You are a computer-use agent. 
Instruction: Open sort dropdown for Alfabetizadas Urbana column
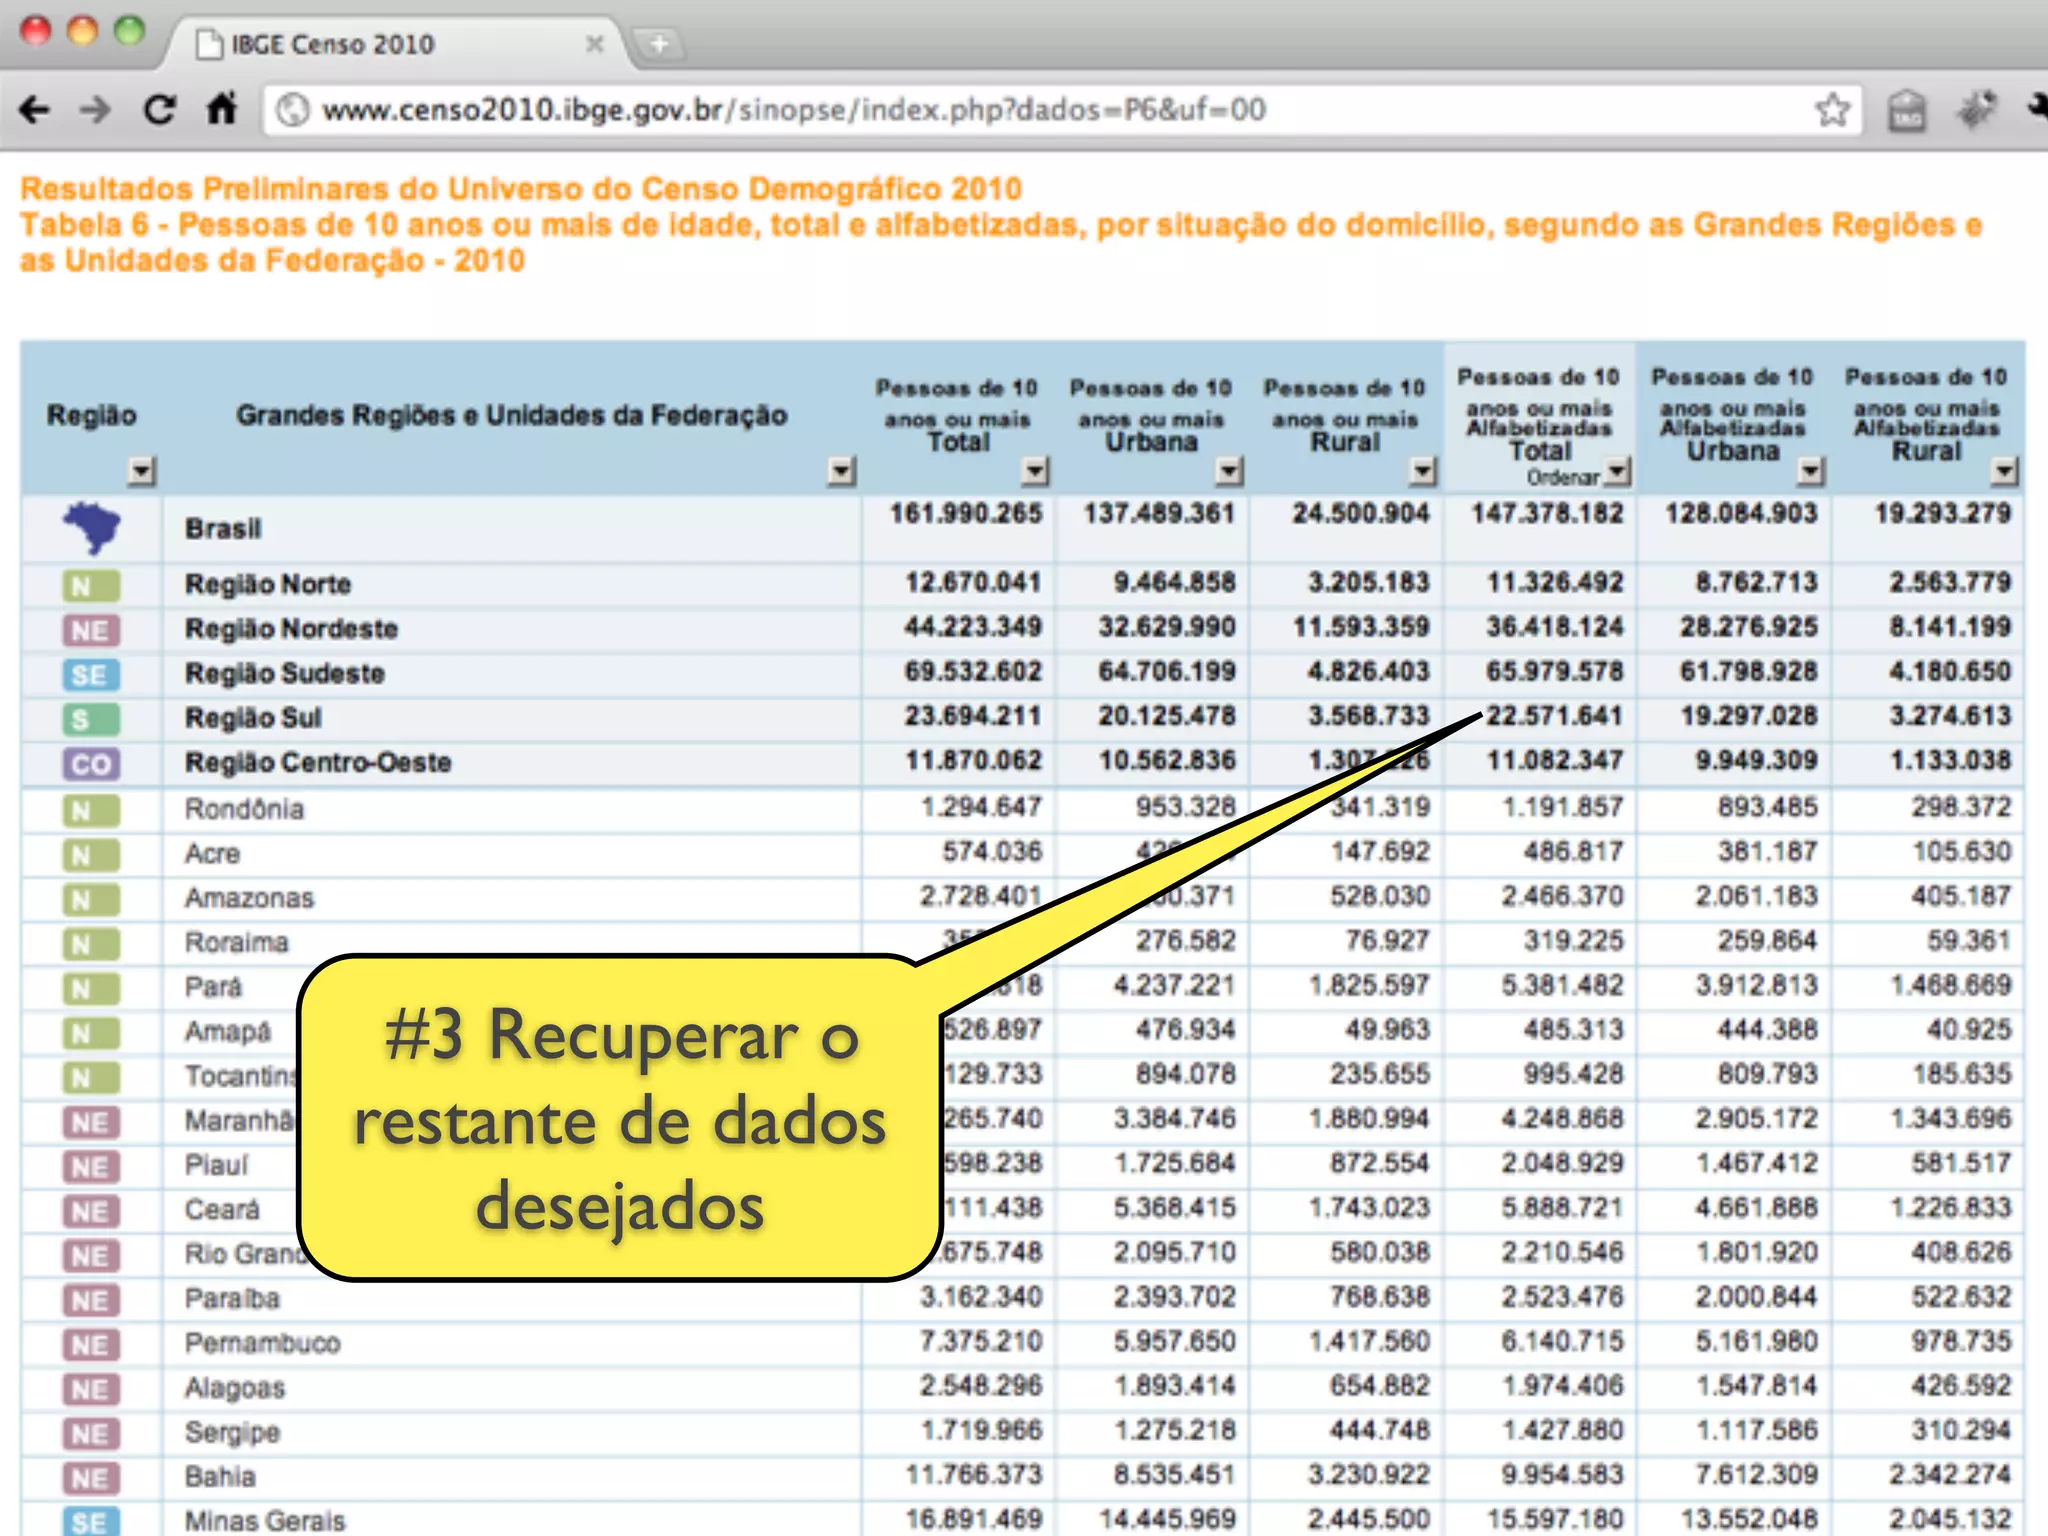[x=1810, y=471]
